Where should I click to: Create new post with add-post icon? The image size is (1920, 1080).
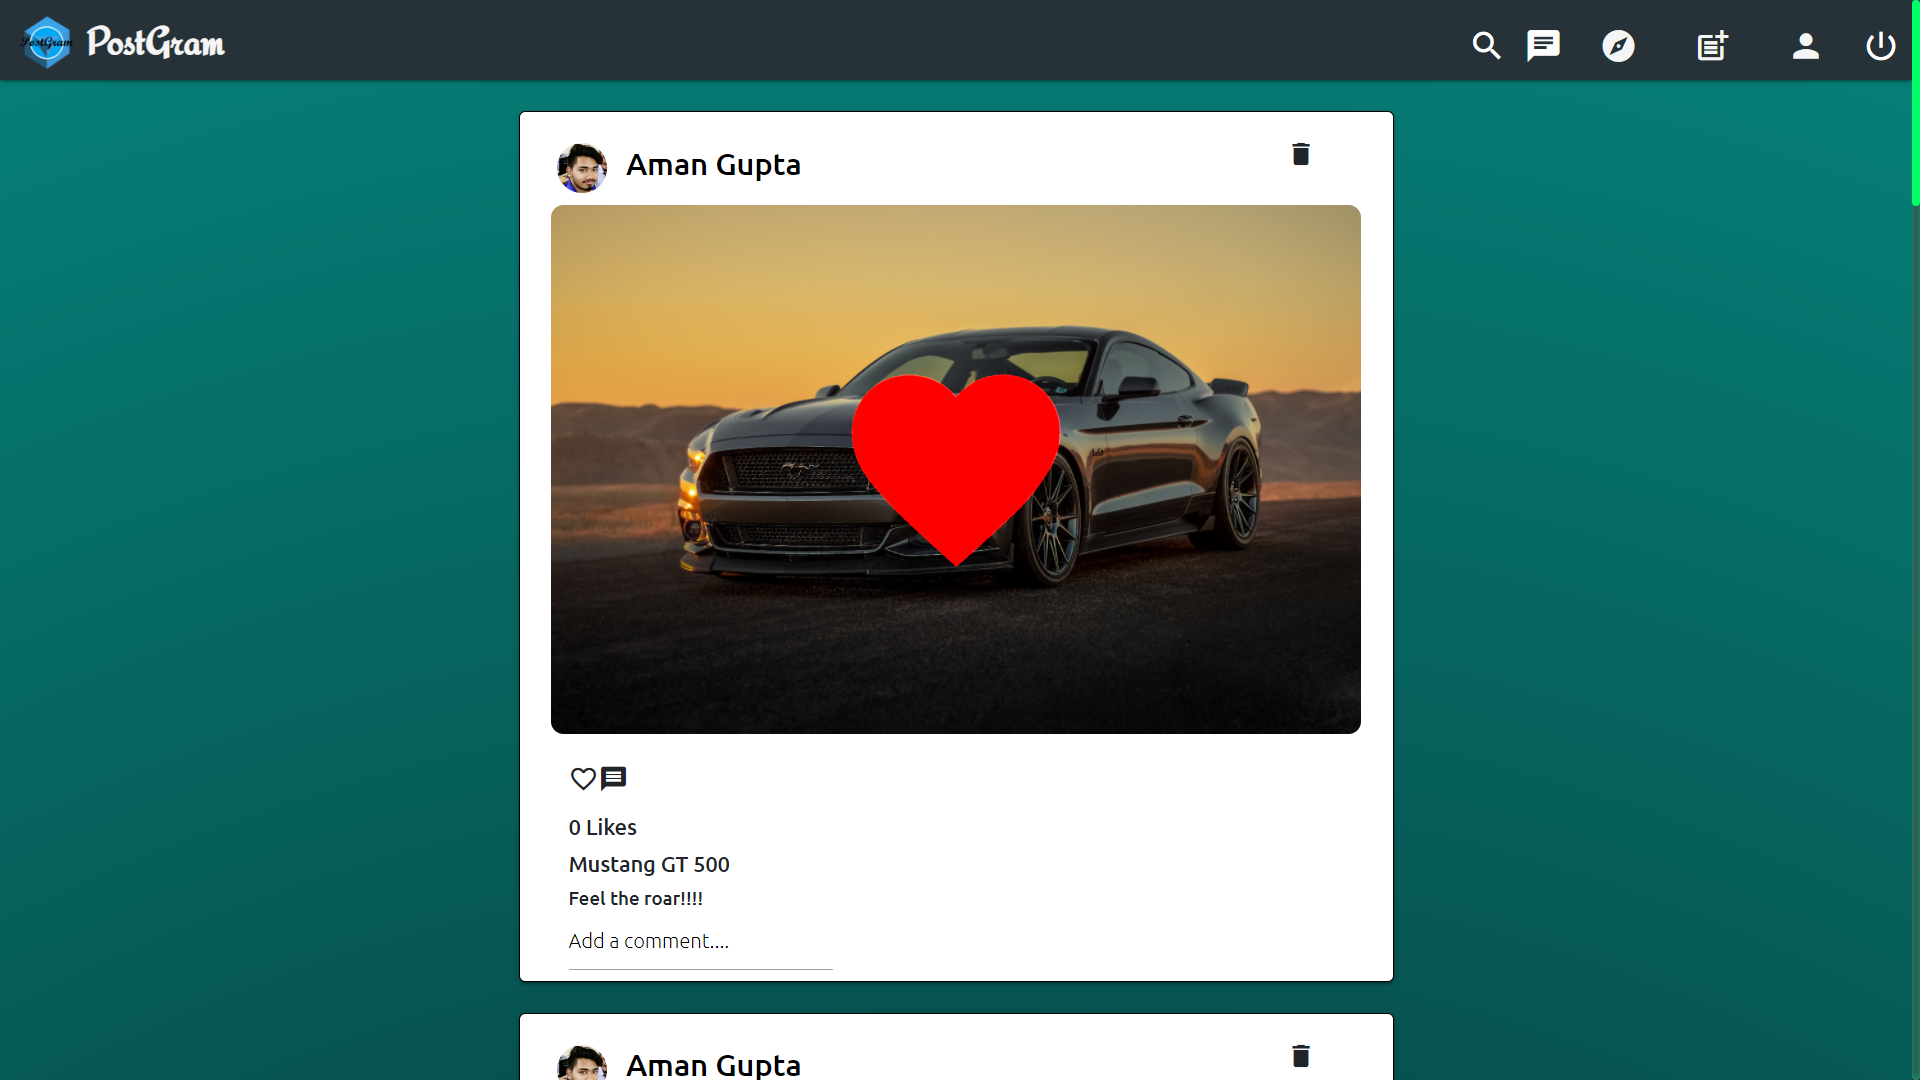click(x=1712, y=46)
